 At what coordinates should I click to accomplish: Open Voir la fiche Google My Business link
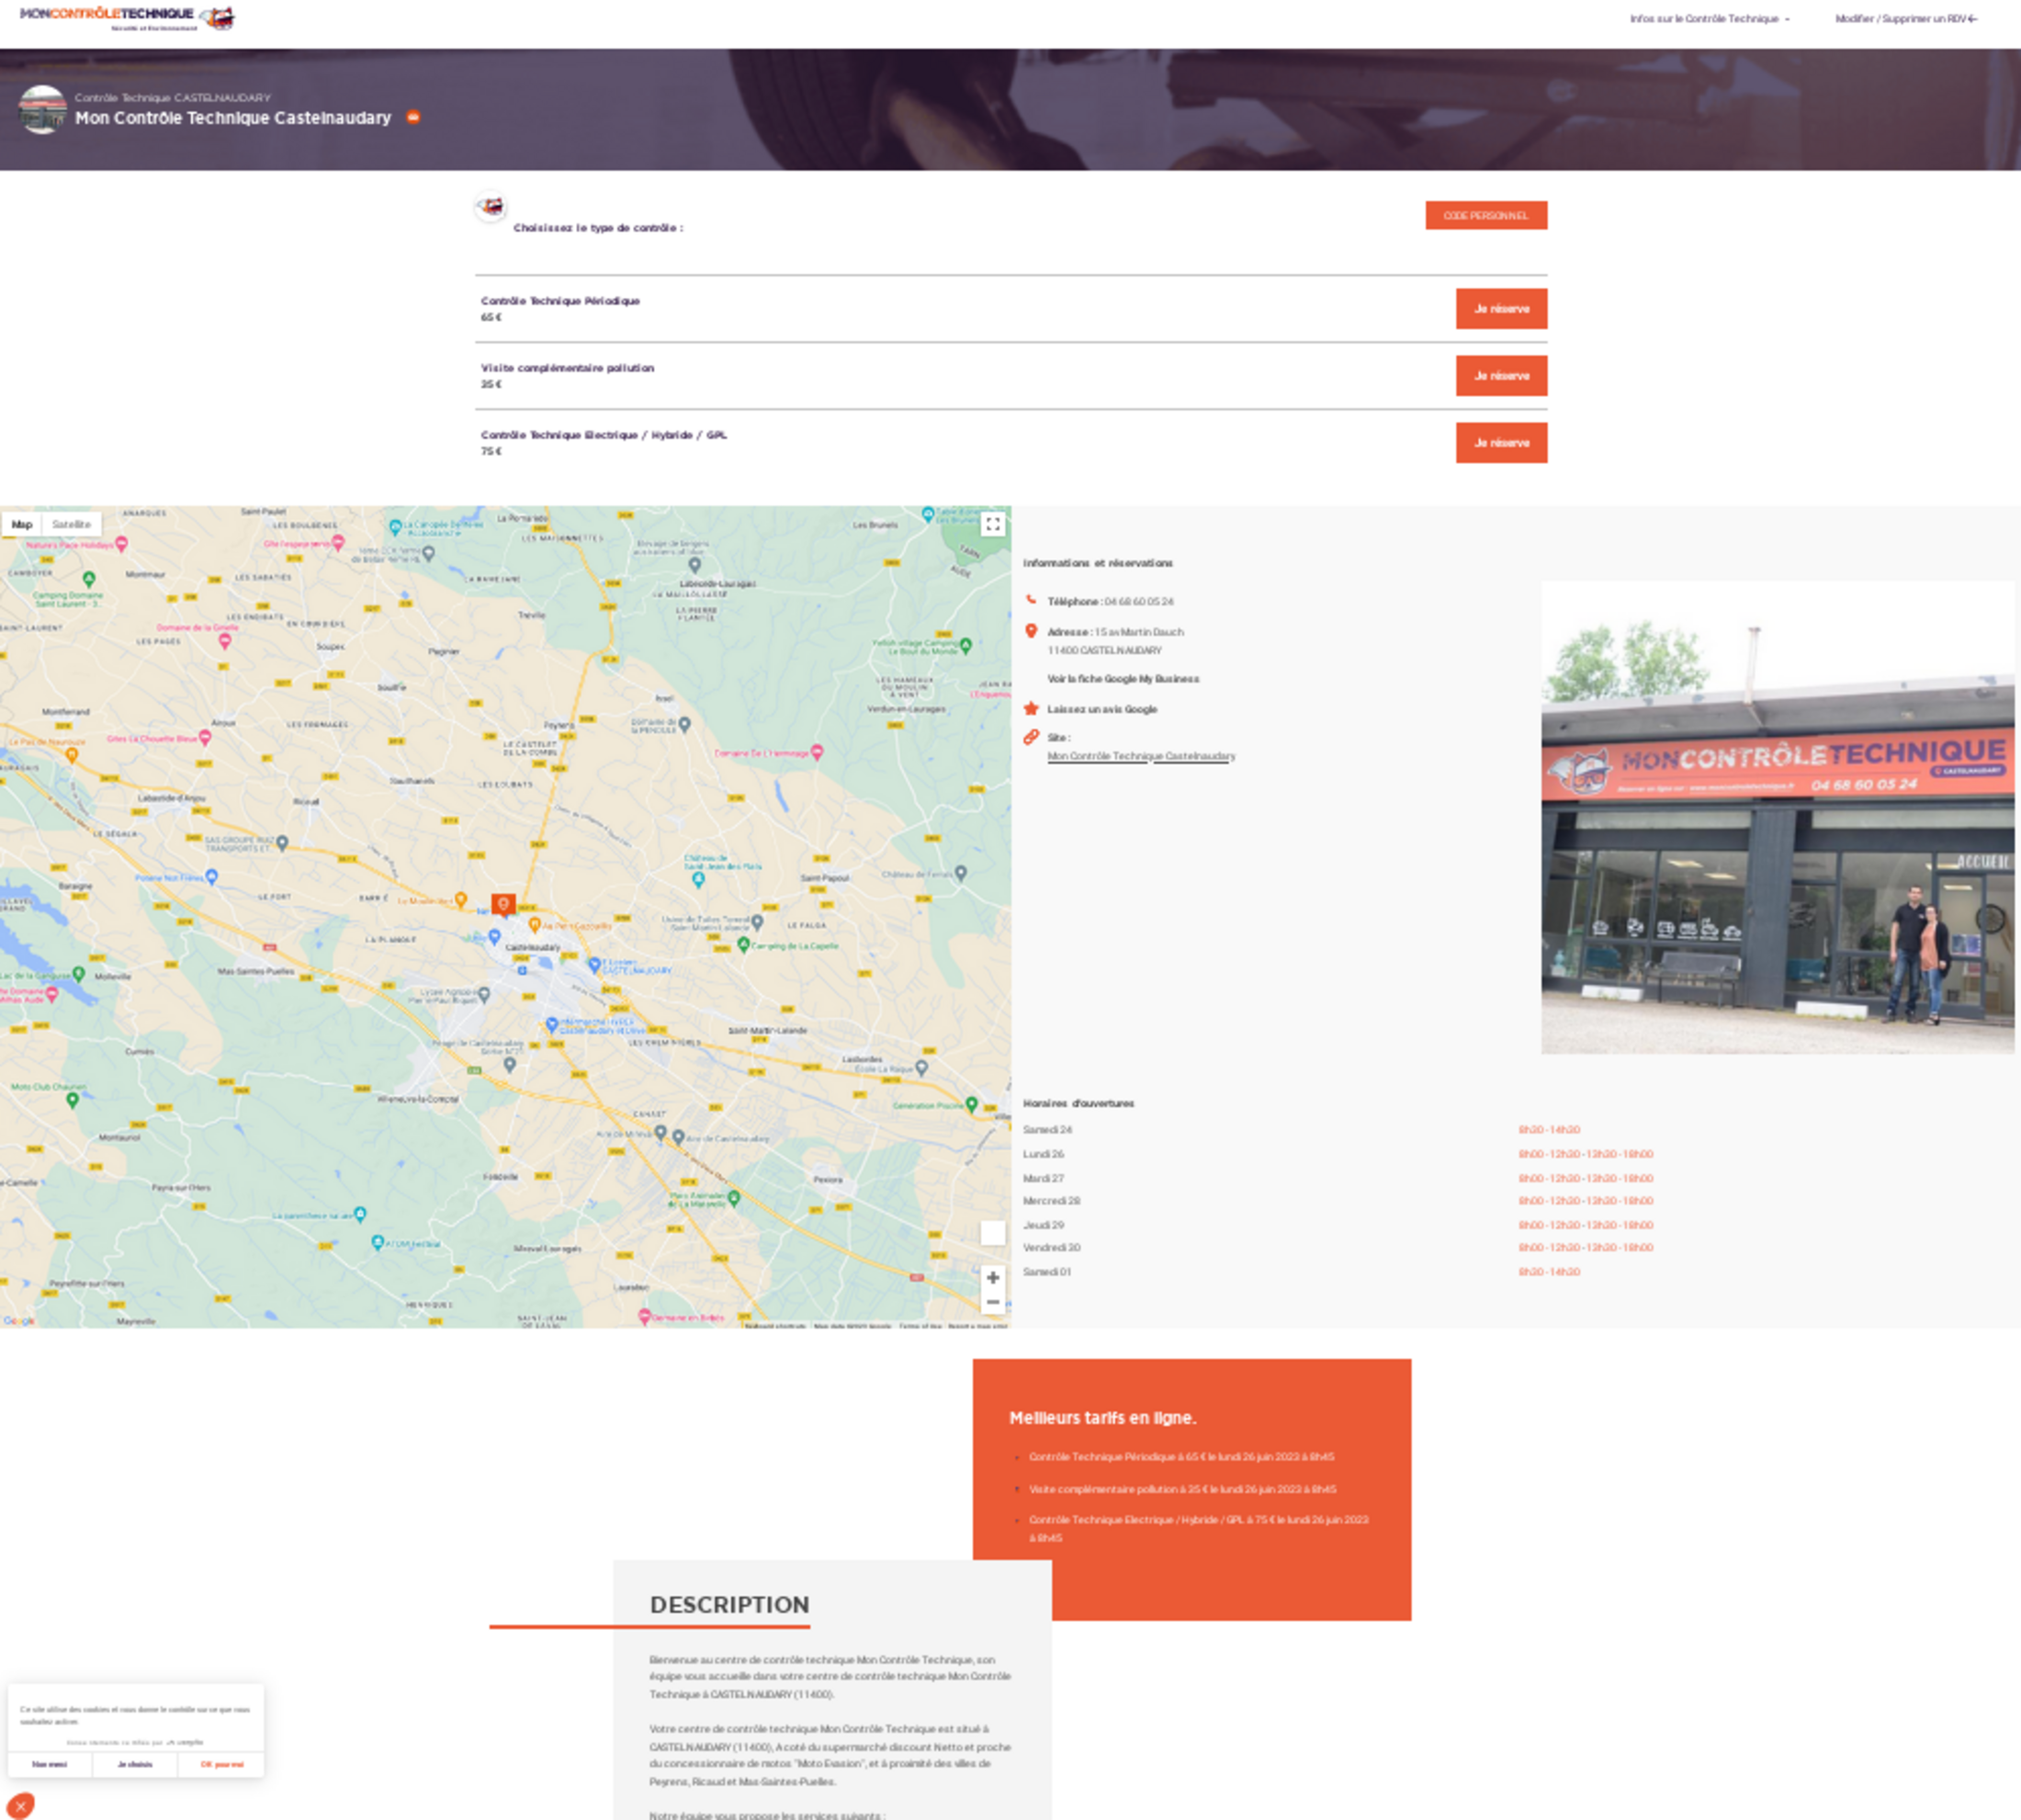point(1123,679)
